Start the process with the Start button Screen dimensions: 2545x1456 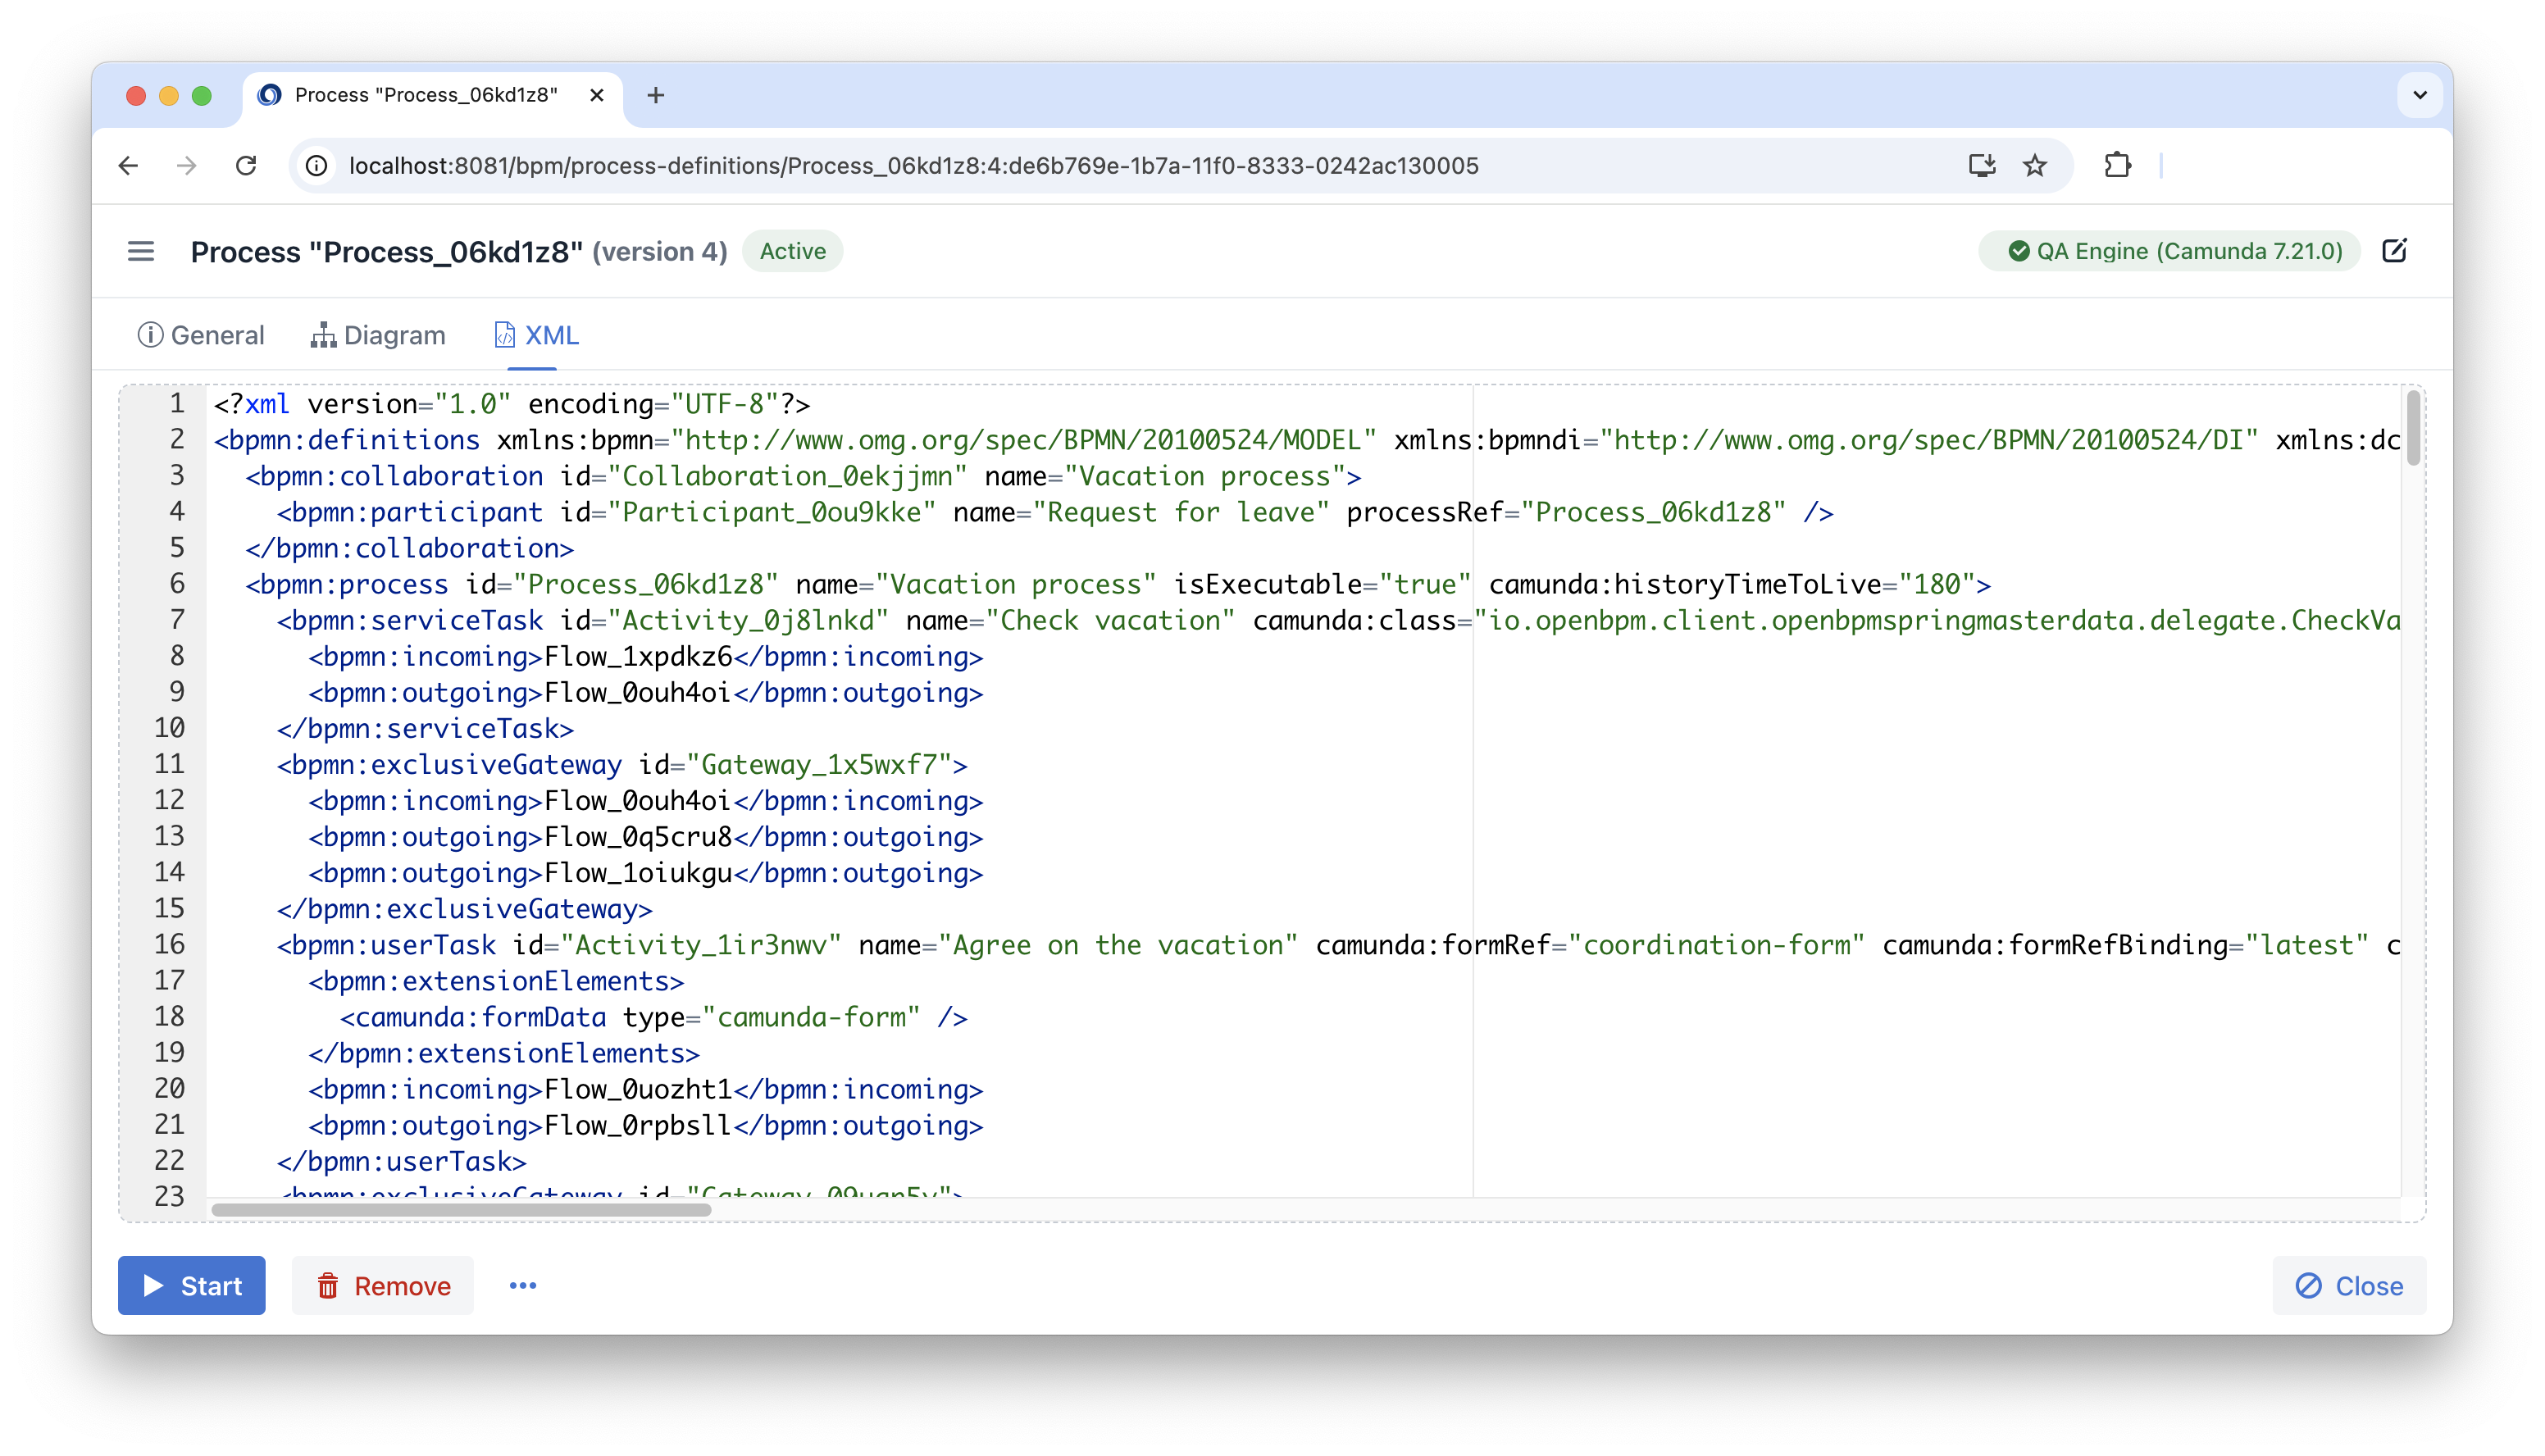tap(192, 1286)
